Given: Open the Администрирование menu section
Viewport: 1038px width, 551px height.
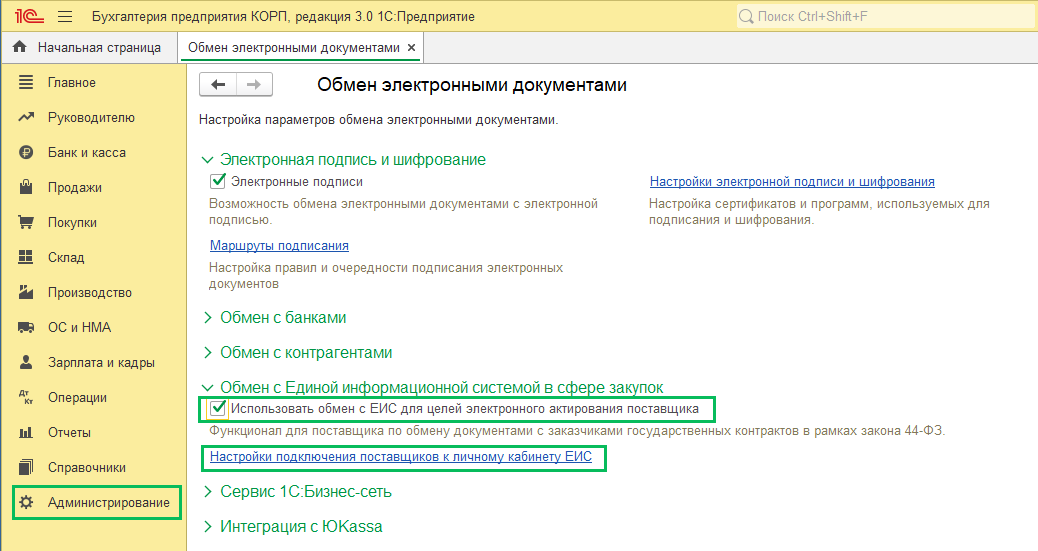Looking at the screenshot, I should pos(109,503).
